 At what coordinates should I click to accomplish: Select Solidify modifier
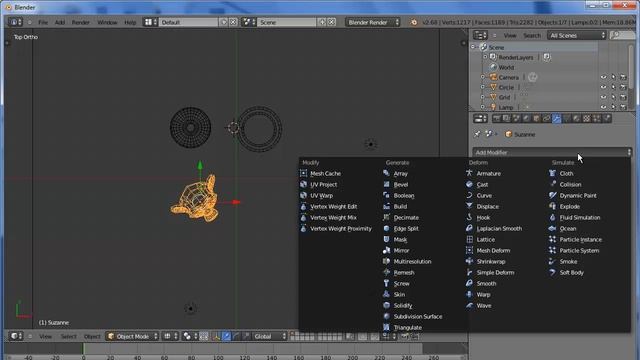[x=403, y=305]
